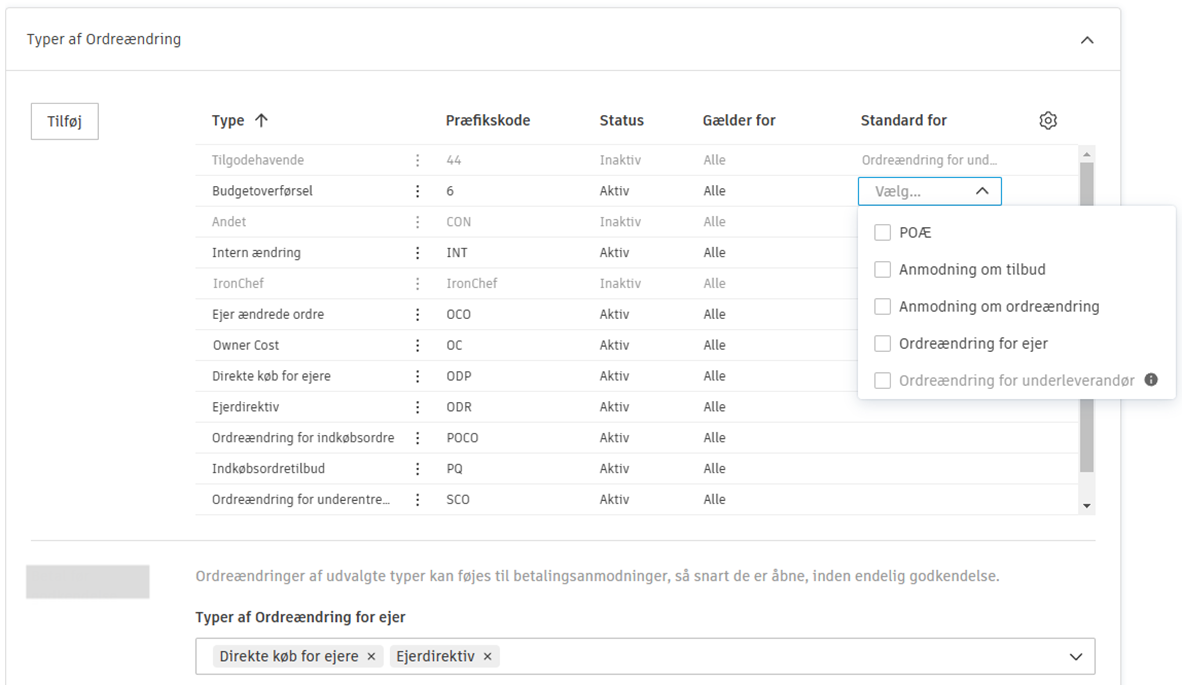Tick Ordreændring for ejer checkbox

(882, 344)
